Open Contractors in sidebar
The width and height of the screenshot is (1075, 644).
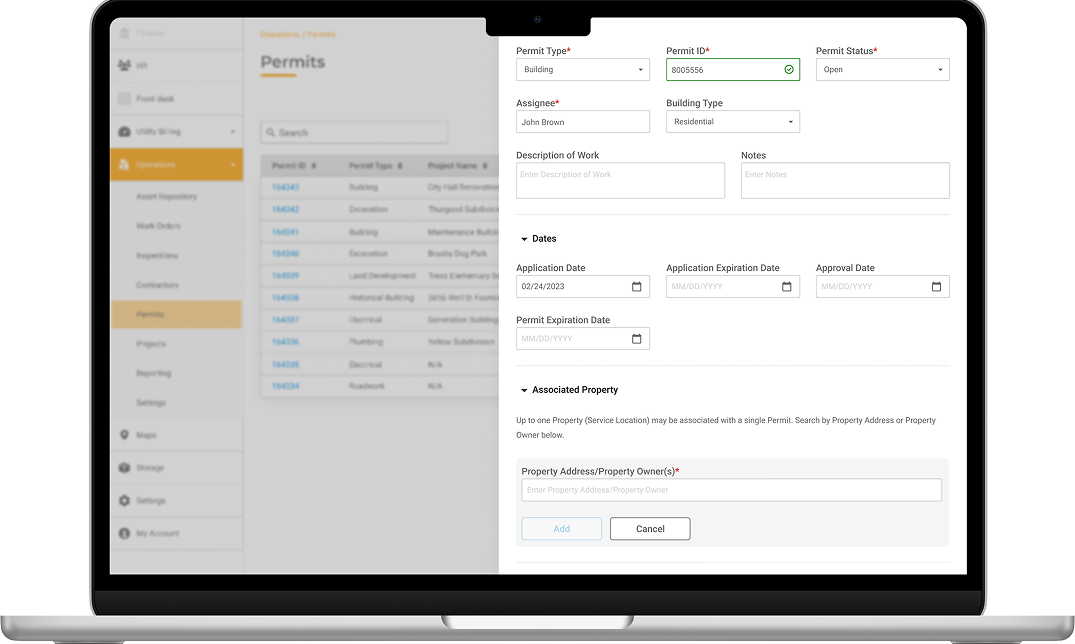[157, 285]
